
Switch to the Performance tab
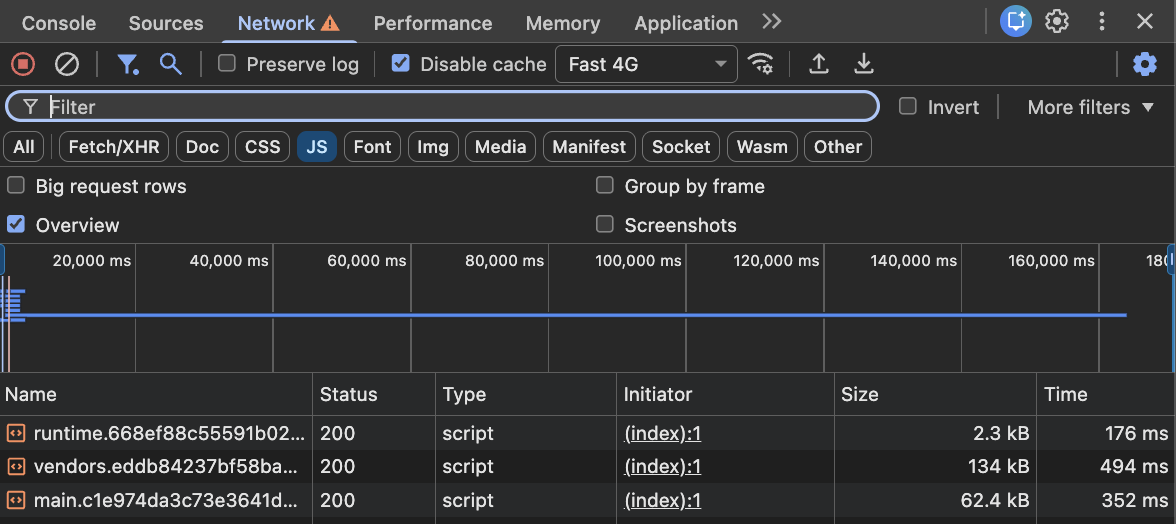pyautogui.click(x=433, y=23)
